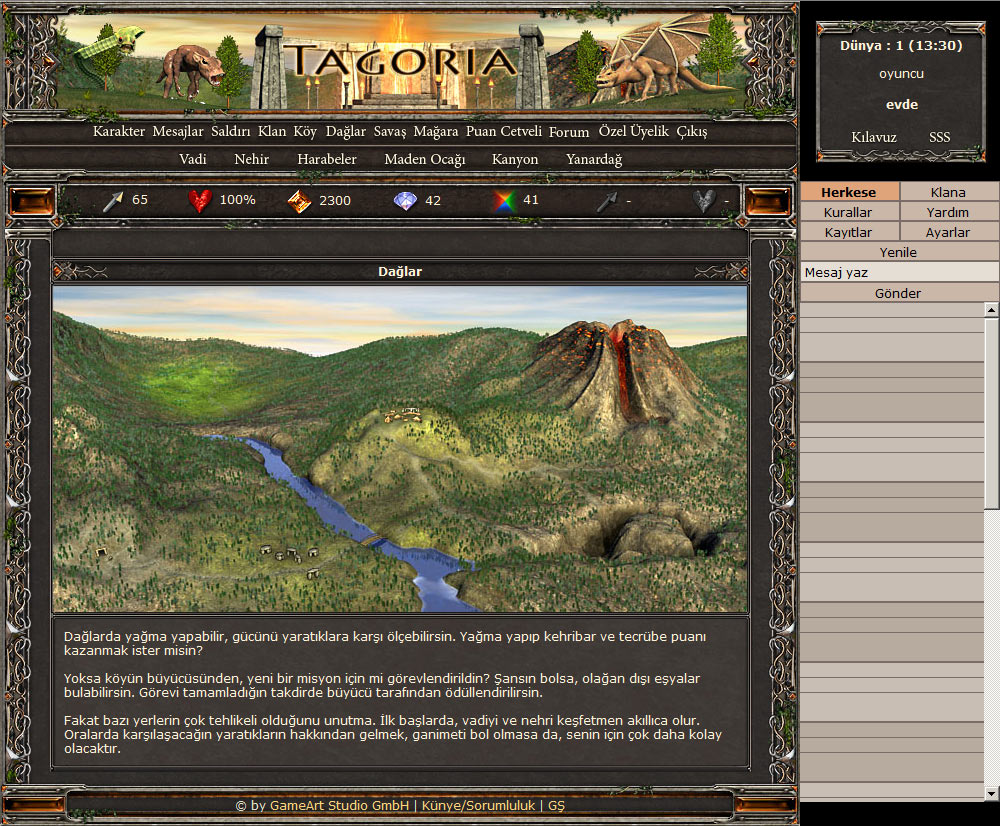Open the Kılavuz guide link

[874, 137]
